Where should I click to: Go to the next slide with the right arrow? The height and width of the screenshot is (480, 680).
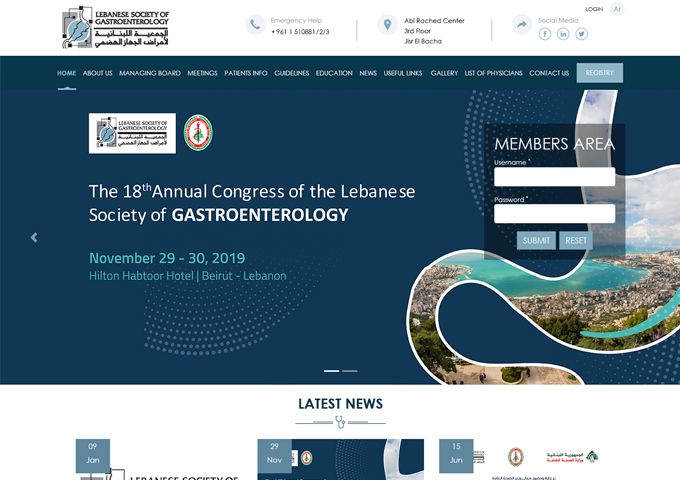[x=647, y=237]
